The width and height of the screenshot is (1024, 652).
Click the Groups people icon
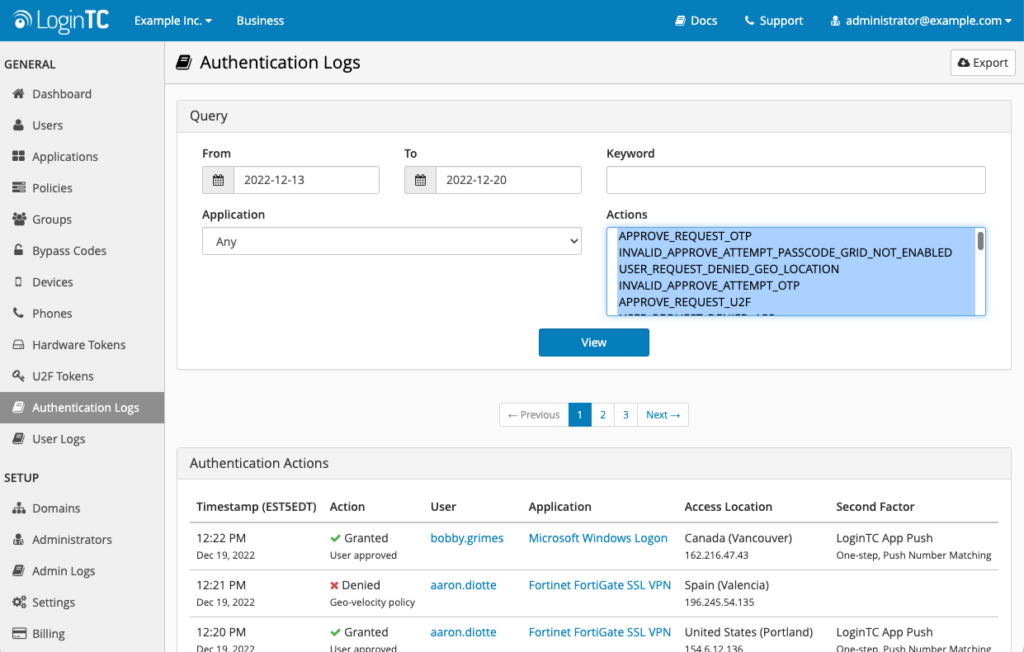19,219
